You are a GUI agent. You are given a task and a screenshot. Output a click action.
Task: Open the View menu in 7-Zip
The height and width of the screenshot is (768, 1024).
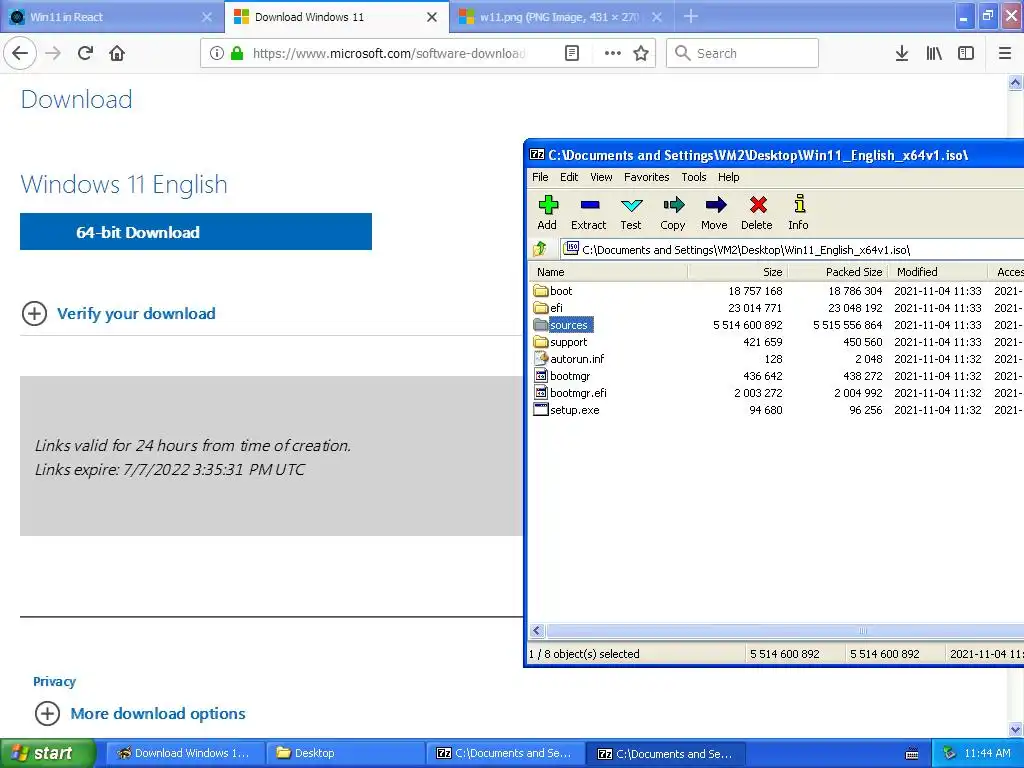click(x=601, y=177)
